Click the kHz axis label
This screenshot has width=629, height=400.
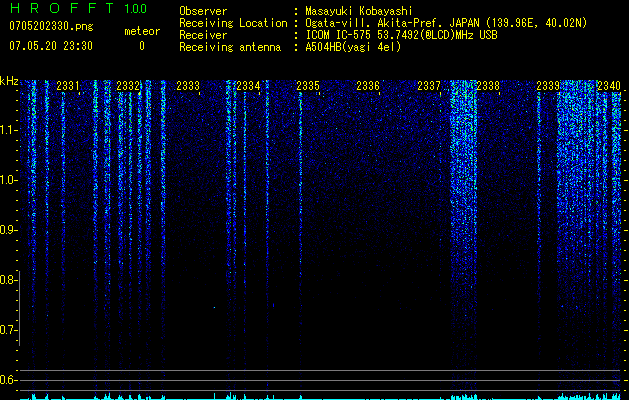(9, 81)
